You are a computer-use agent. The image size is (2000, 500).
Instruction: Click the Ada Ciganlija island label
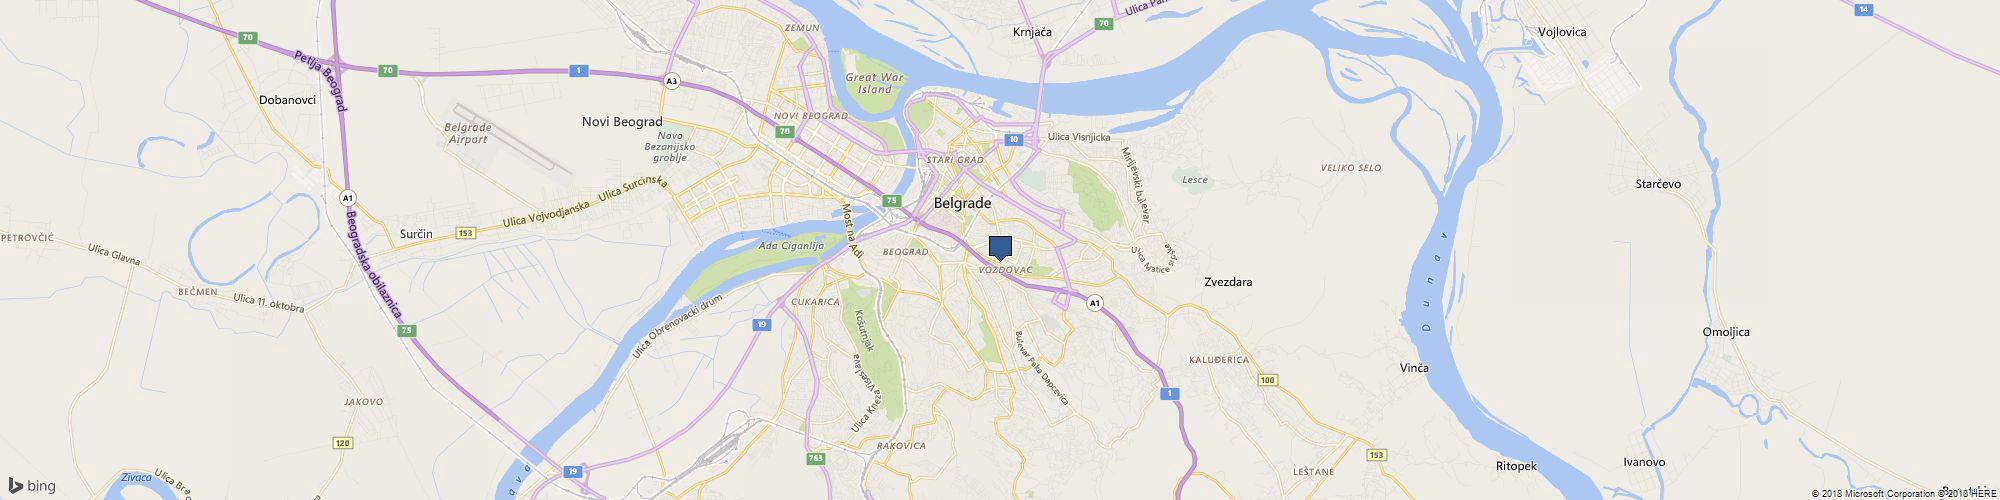coord(791,245)
